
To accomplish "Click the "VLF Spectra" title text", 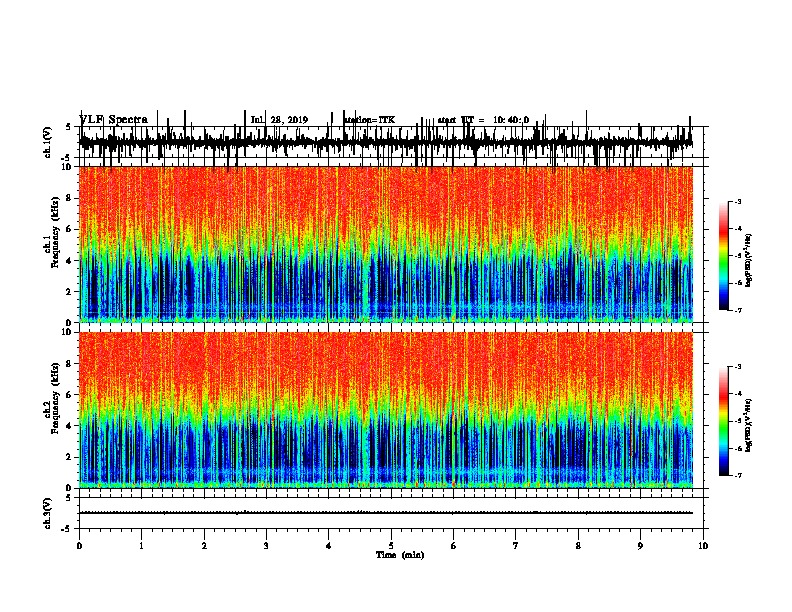I will 113,120.
